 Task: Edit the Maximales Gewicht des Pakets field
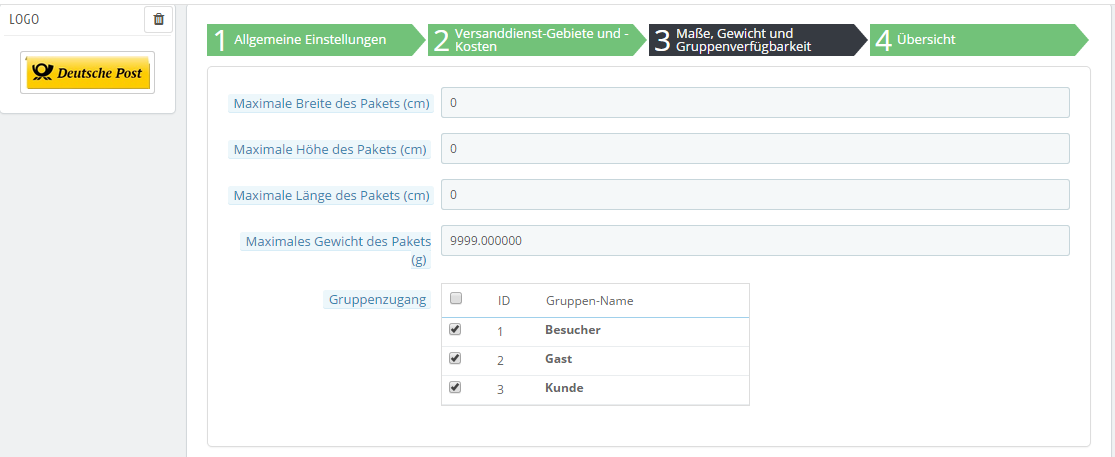[755, 241]
